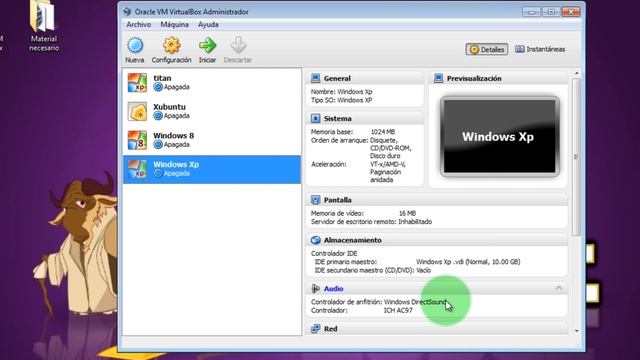The height and width of the screenshot is (360, 640).
Task: Click the scrollbar down arrow
Action: pyautogui.click(x=576, y=331)
